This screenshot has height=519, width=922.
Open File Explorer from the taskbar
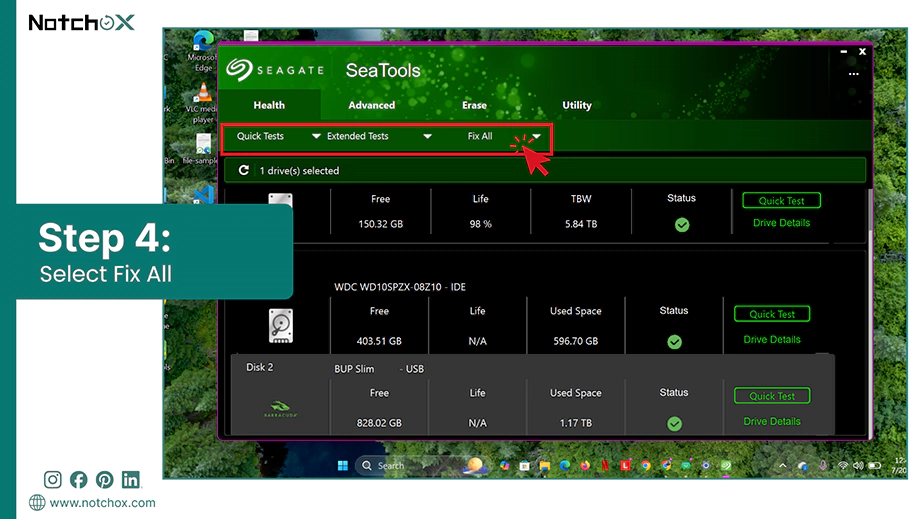pos(544,466)
